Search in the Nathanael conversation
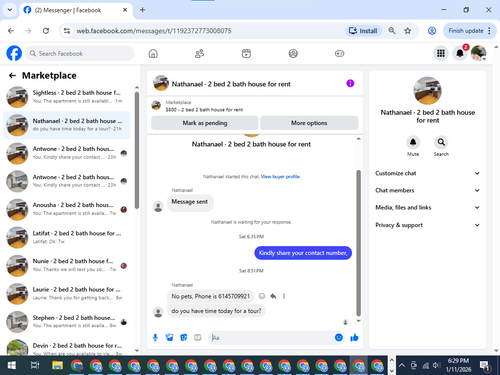 pyautogui.click(x=441, y=143)
